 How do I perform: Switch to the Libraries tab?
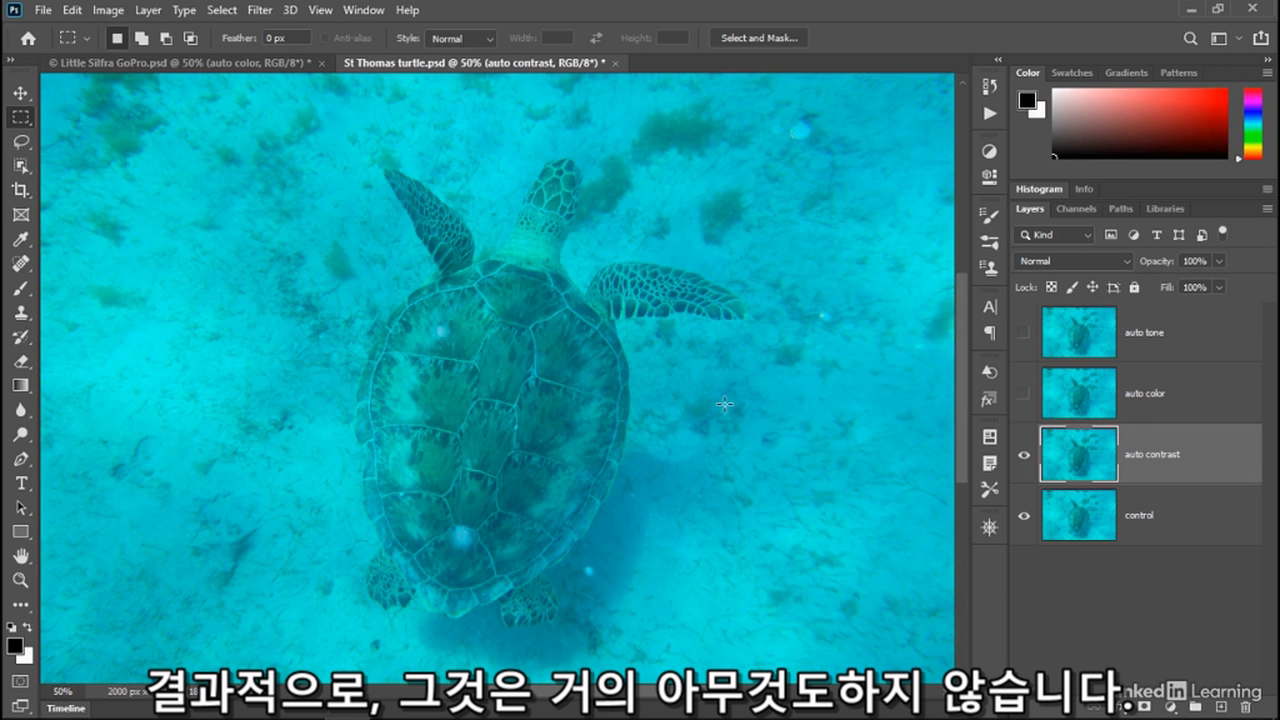coord(1165,209)
